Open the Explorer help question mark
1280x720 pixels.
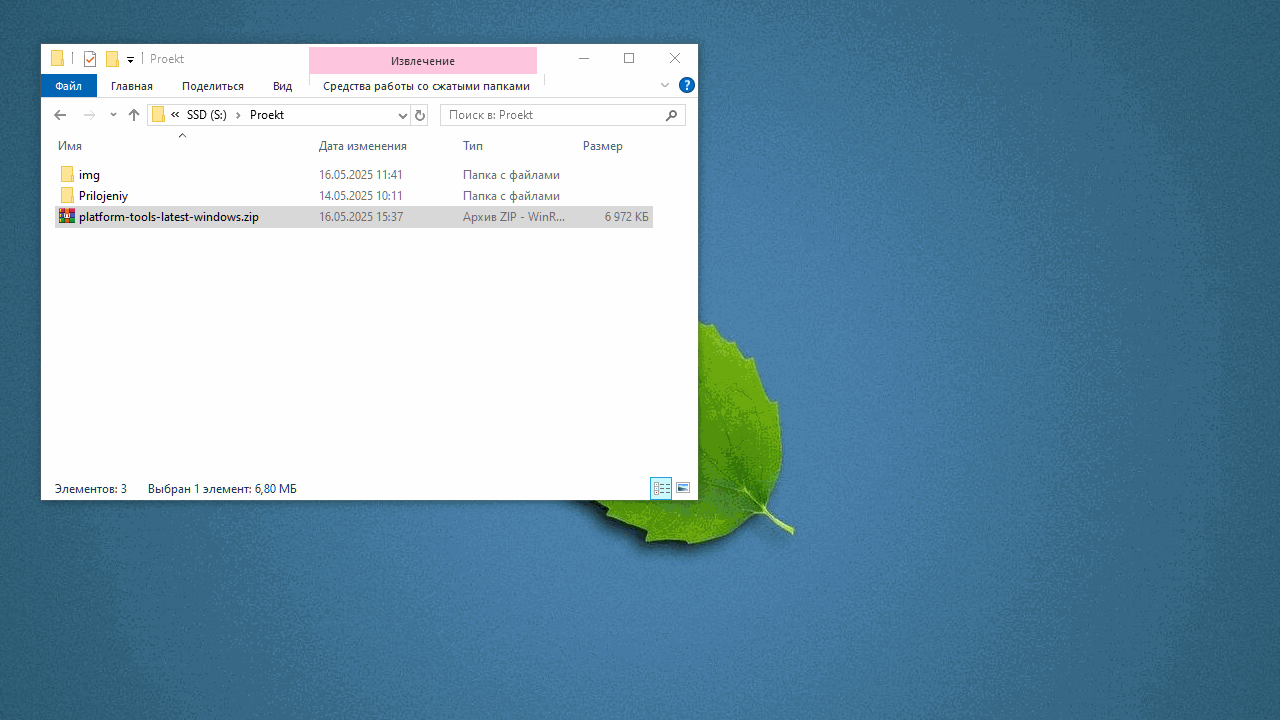click(x=687, y=85)
